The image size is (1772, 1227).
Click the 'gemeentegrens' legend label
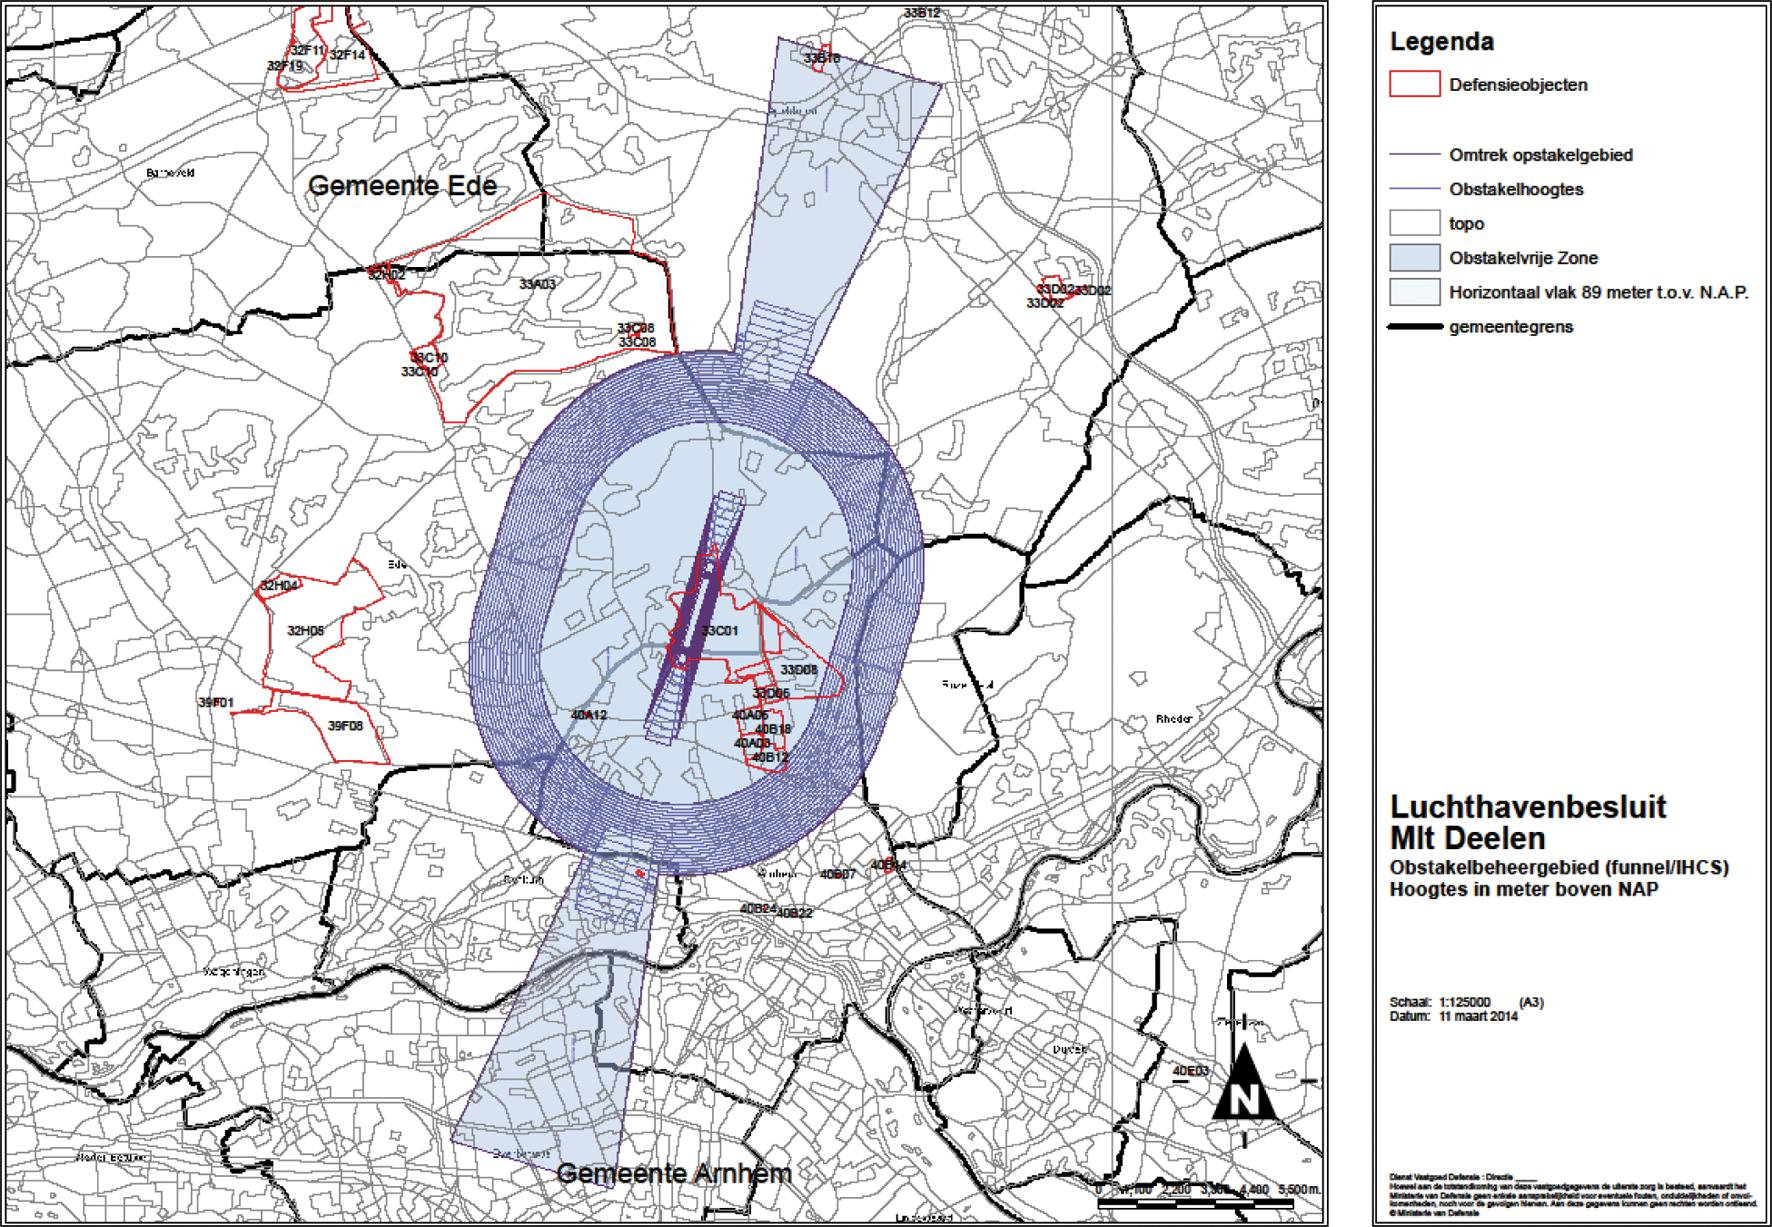coord(1511,327)
